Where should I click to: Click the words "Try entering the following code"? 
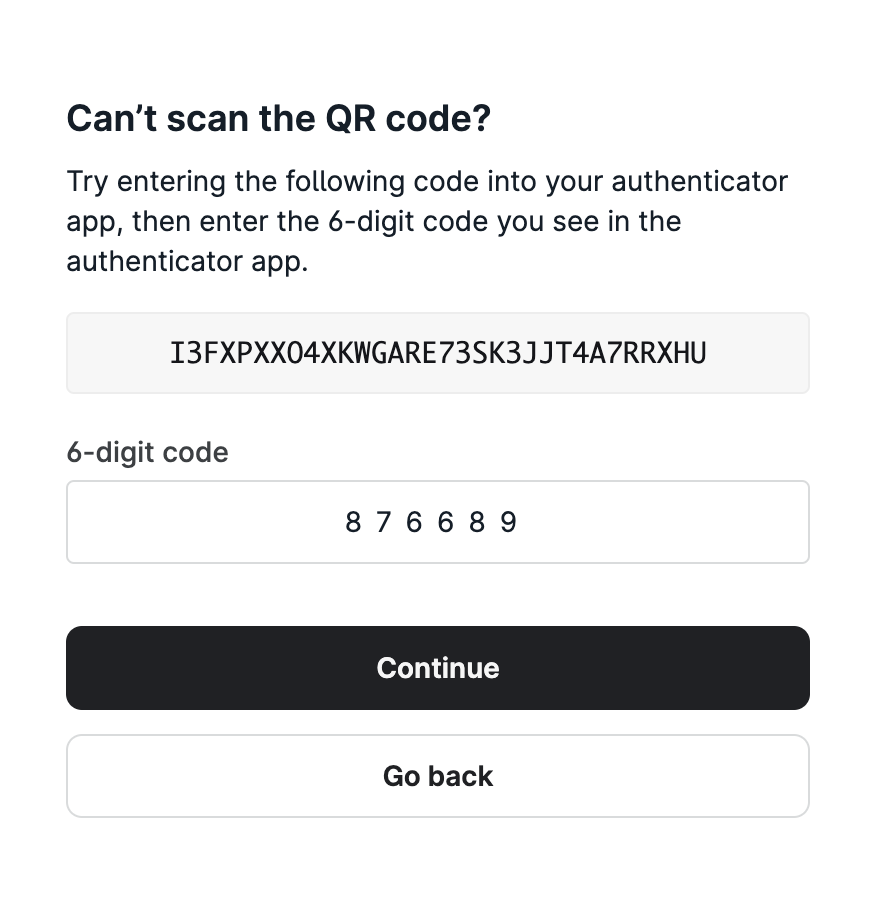coord(272,182)
